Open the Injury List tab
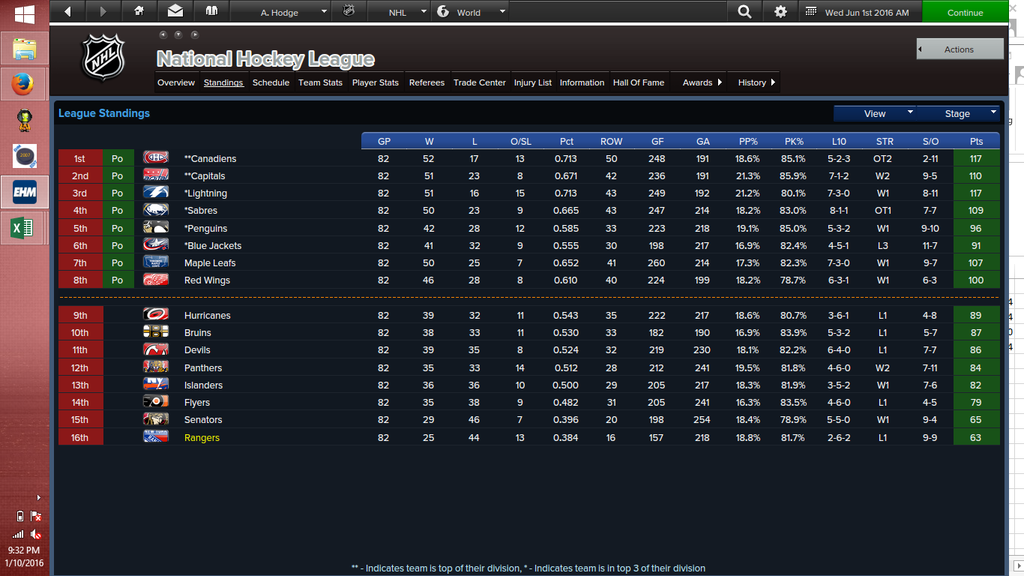The height and width of the screenshot is (576, 1024). (x=532, y=82)
